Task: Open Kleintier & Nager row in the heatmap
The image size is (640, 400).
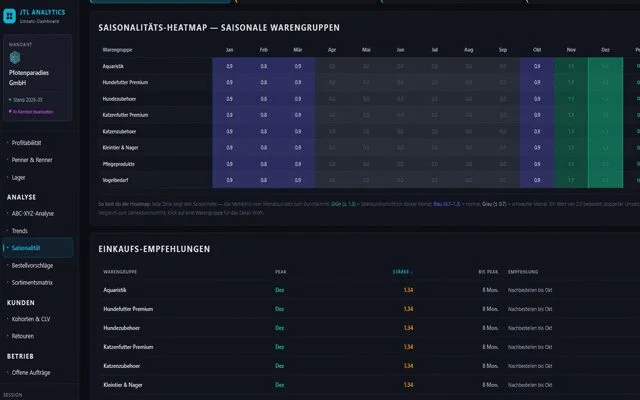Action: pyautogui.click(x=120, y=148)
